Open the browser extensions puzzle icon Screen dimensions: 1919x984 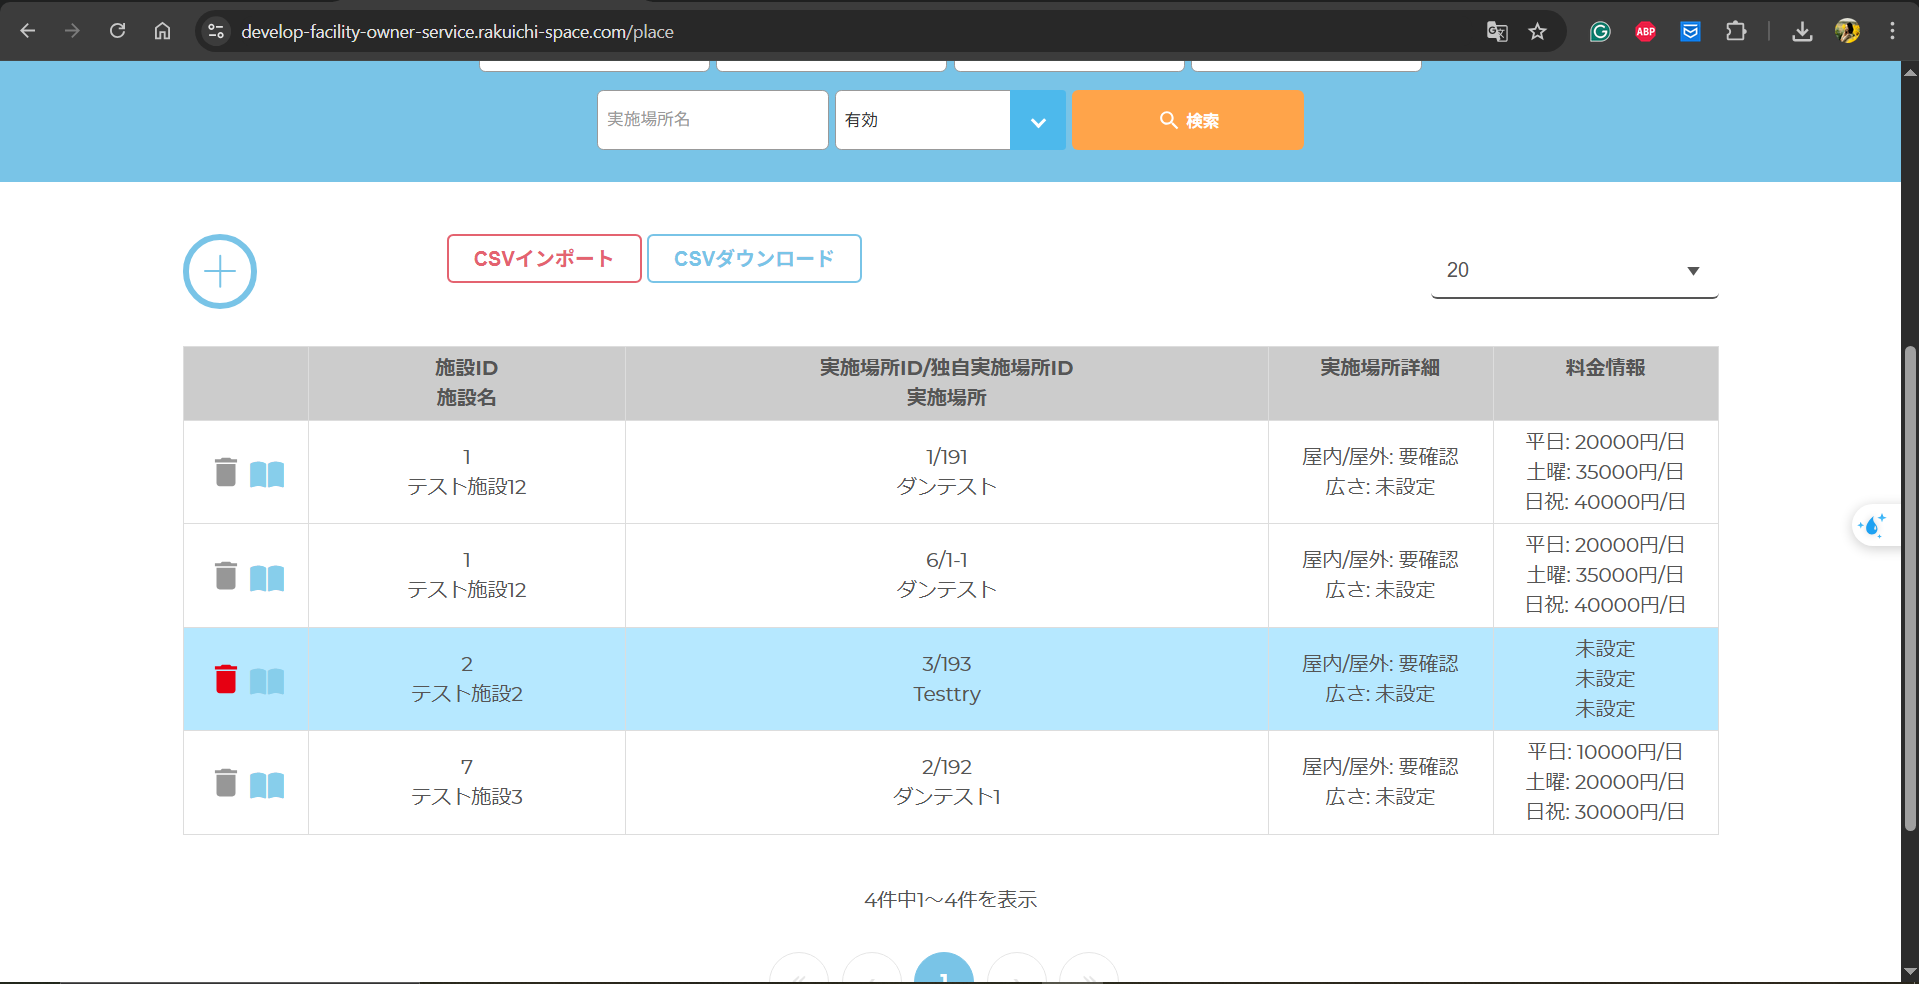tap(1735, 31)
